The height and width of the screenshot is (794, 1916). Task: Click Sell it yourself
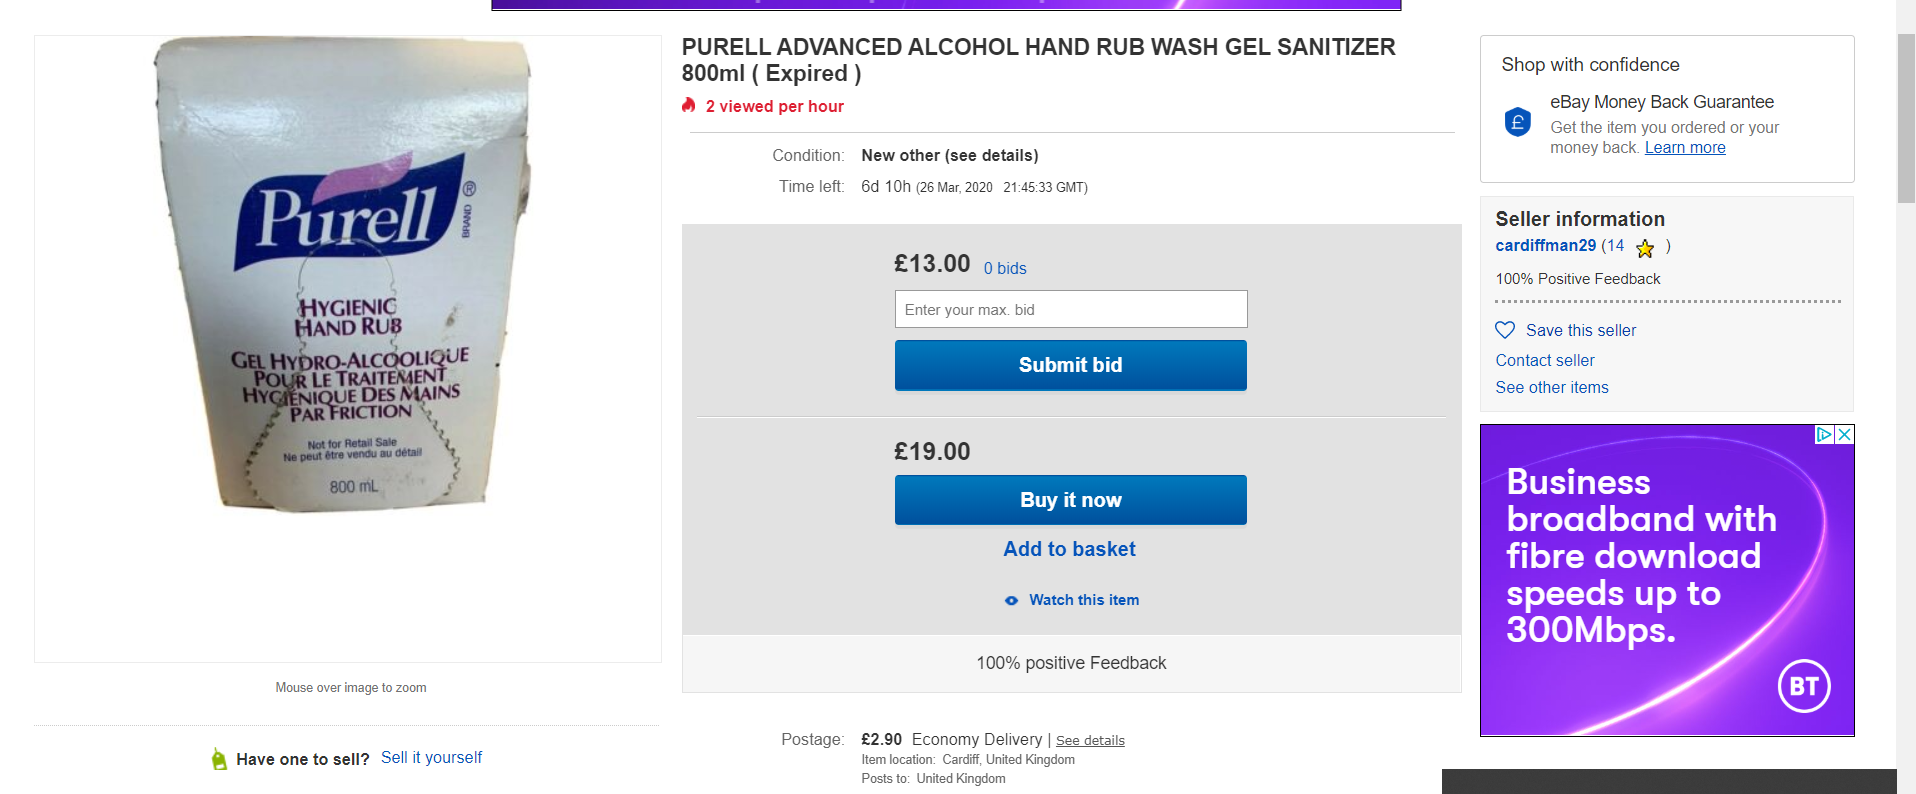pos(431,758)
